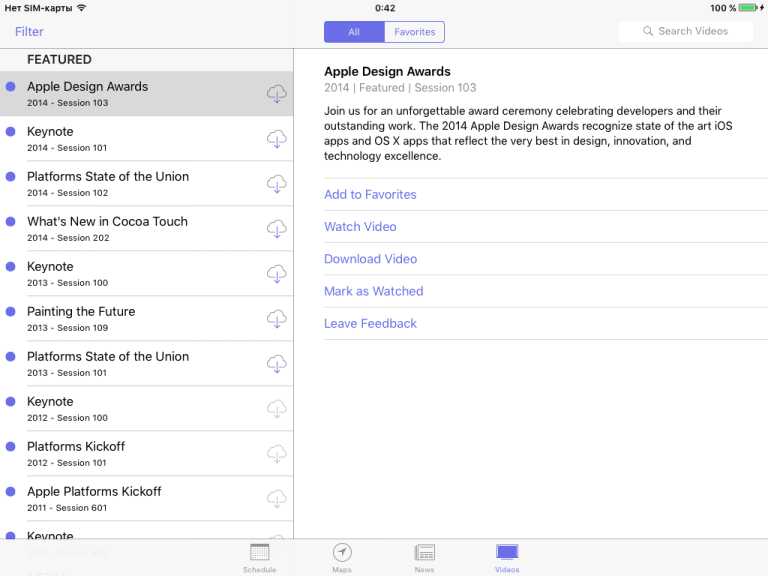The image size is (768, 576).
Task: Select Keynote 2013 Session 100 row
Action: (x=146, y=274)
